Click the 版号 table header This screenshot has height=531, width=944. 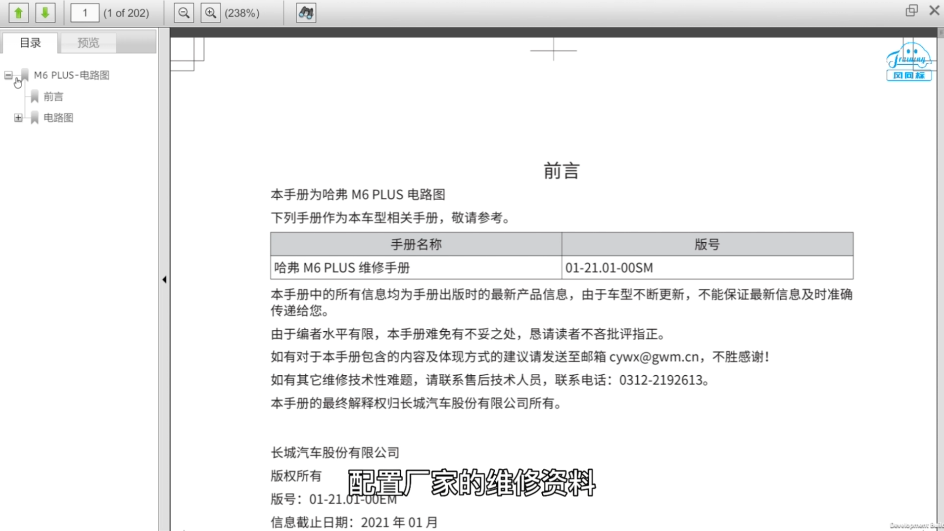click(x=707, y=244)
